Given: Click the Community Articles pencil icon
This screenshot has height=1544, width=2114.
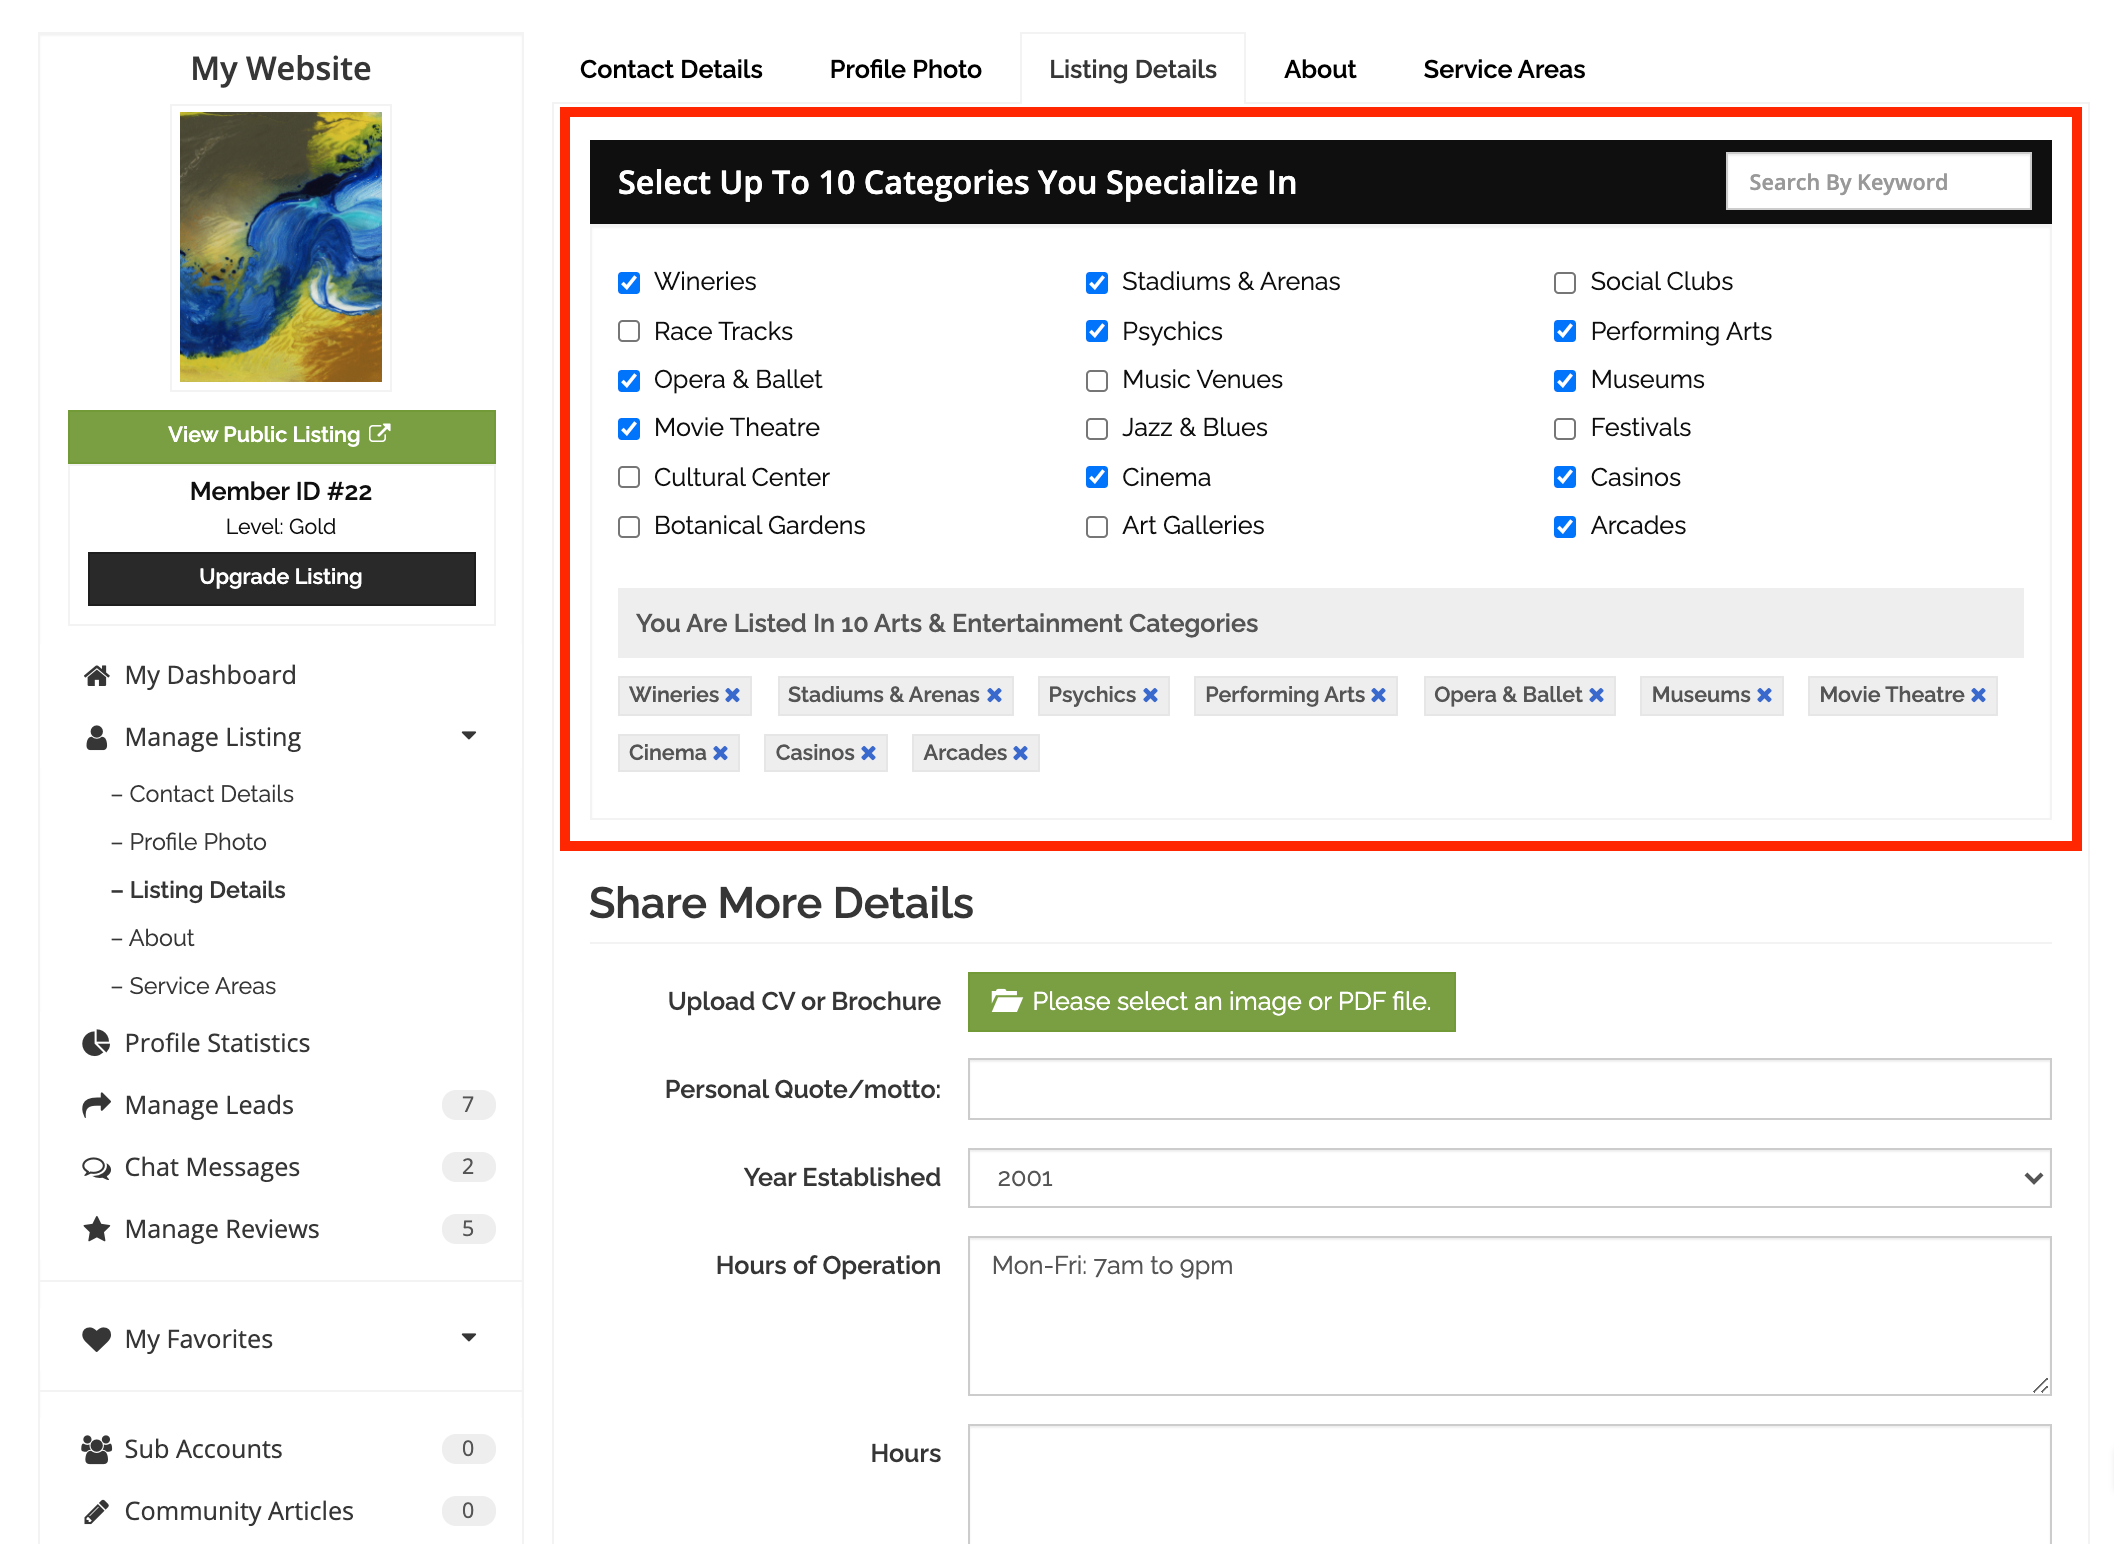Looking at the screenshot, I should tap(96, 1511).
